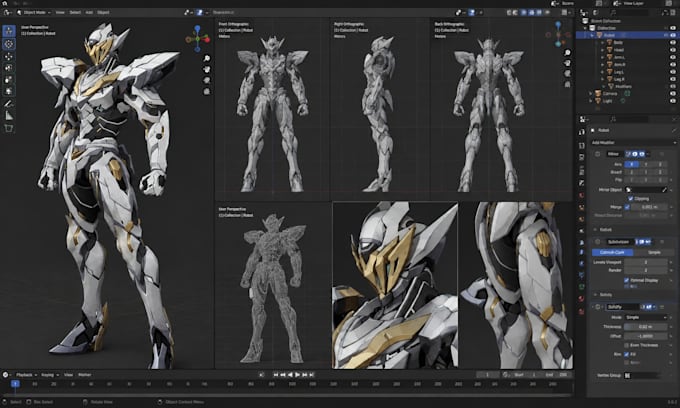Open the Output properties tab
This screenshot has height=408, width=680.
tap(582, 158)
